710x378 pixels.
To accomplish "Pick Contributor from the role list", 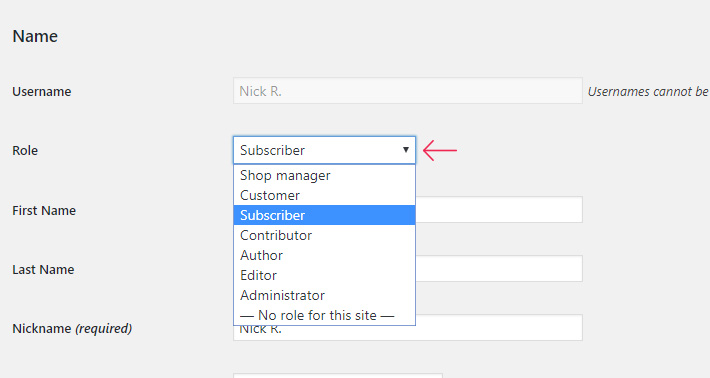I will pyautogui.click(x=324, y=235).
